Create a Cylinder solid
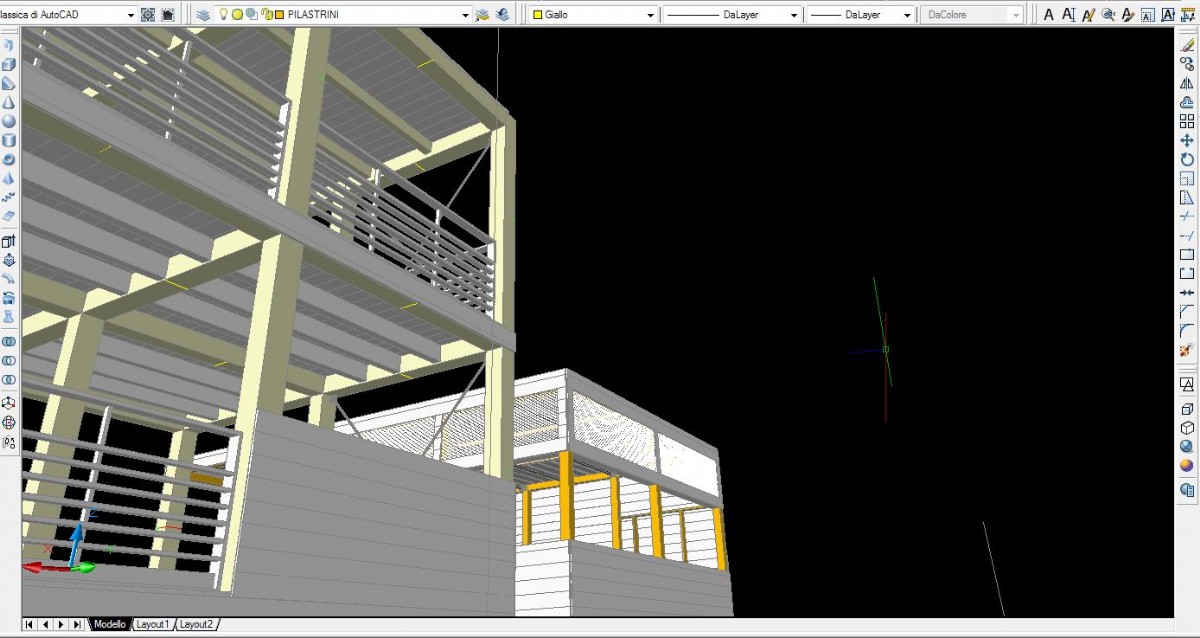 pyautogui.click(x=9, y=140)
